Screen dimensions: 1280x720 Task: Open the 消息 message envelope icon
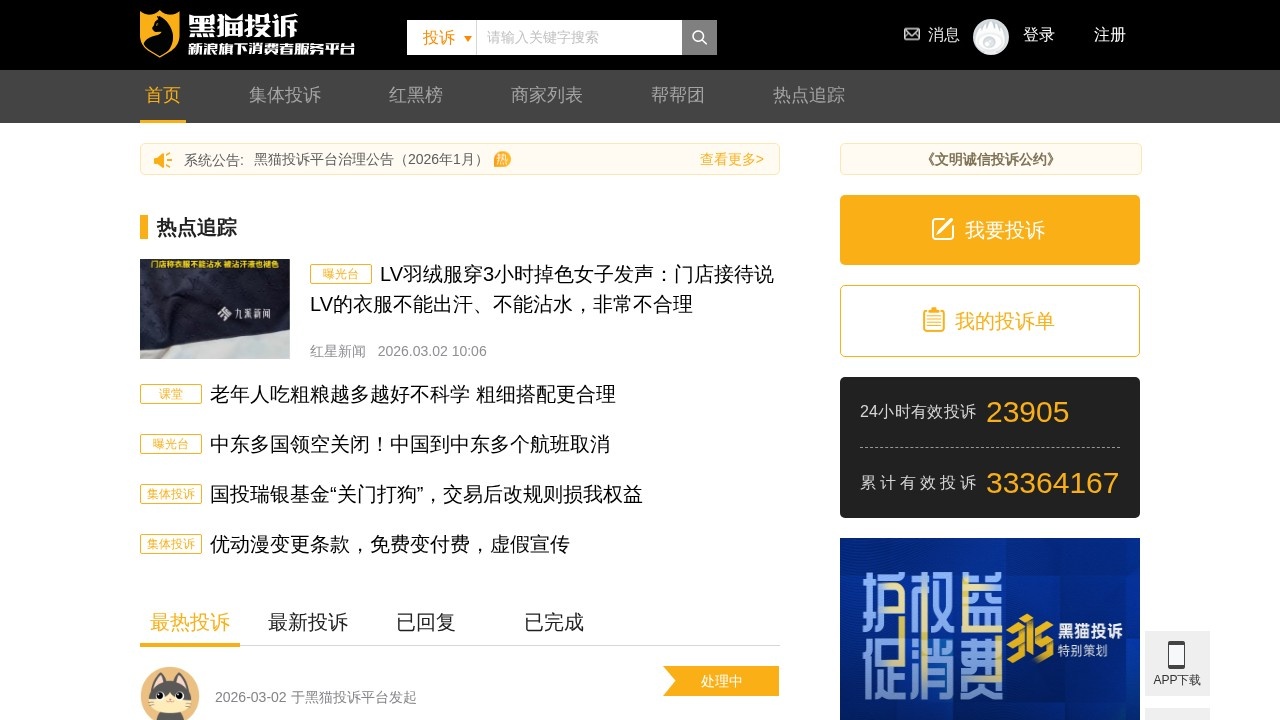coord(911,34)
